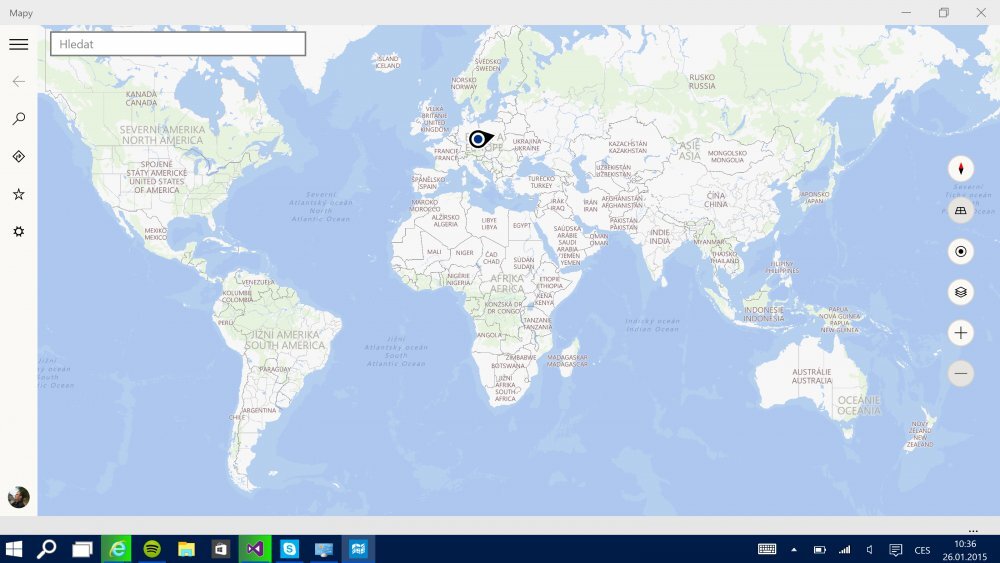Open the remote desktop taskbar icon
Screen dimensions: 1000x563
(324, 549)
